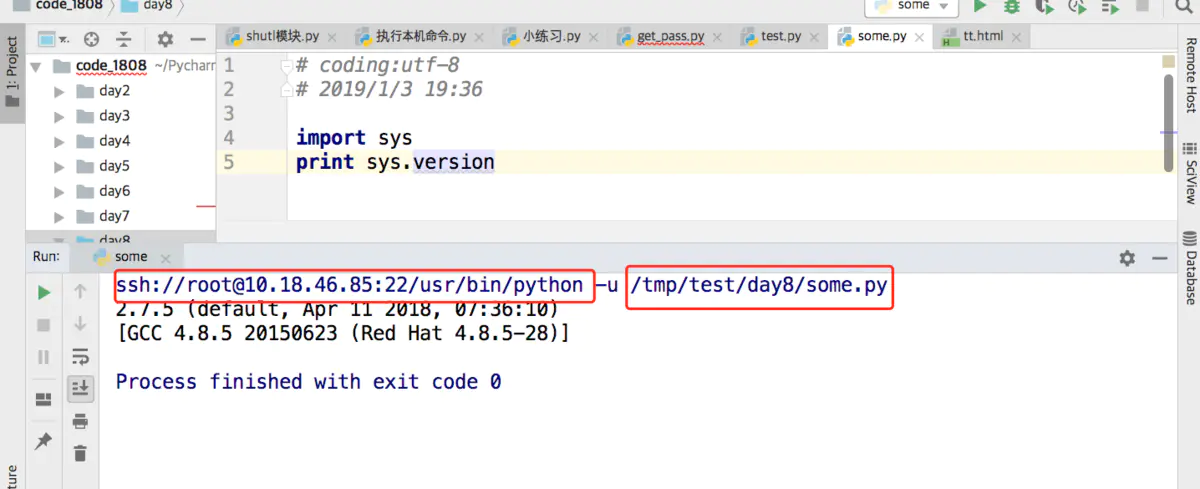Toggle soft-wrap in the Run console
Viewport: 1200px width, 489px height.
tap(80, 357)
